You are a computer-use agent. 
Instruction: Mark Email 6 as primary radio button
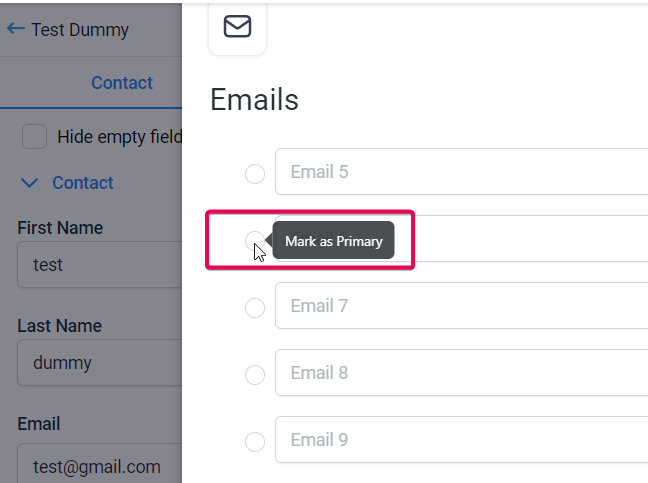[255, 240]
